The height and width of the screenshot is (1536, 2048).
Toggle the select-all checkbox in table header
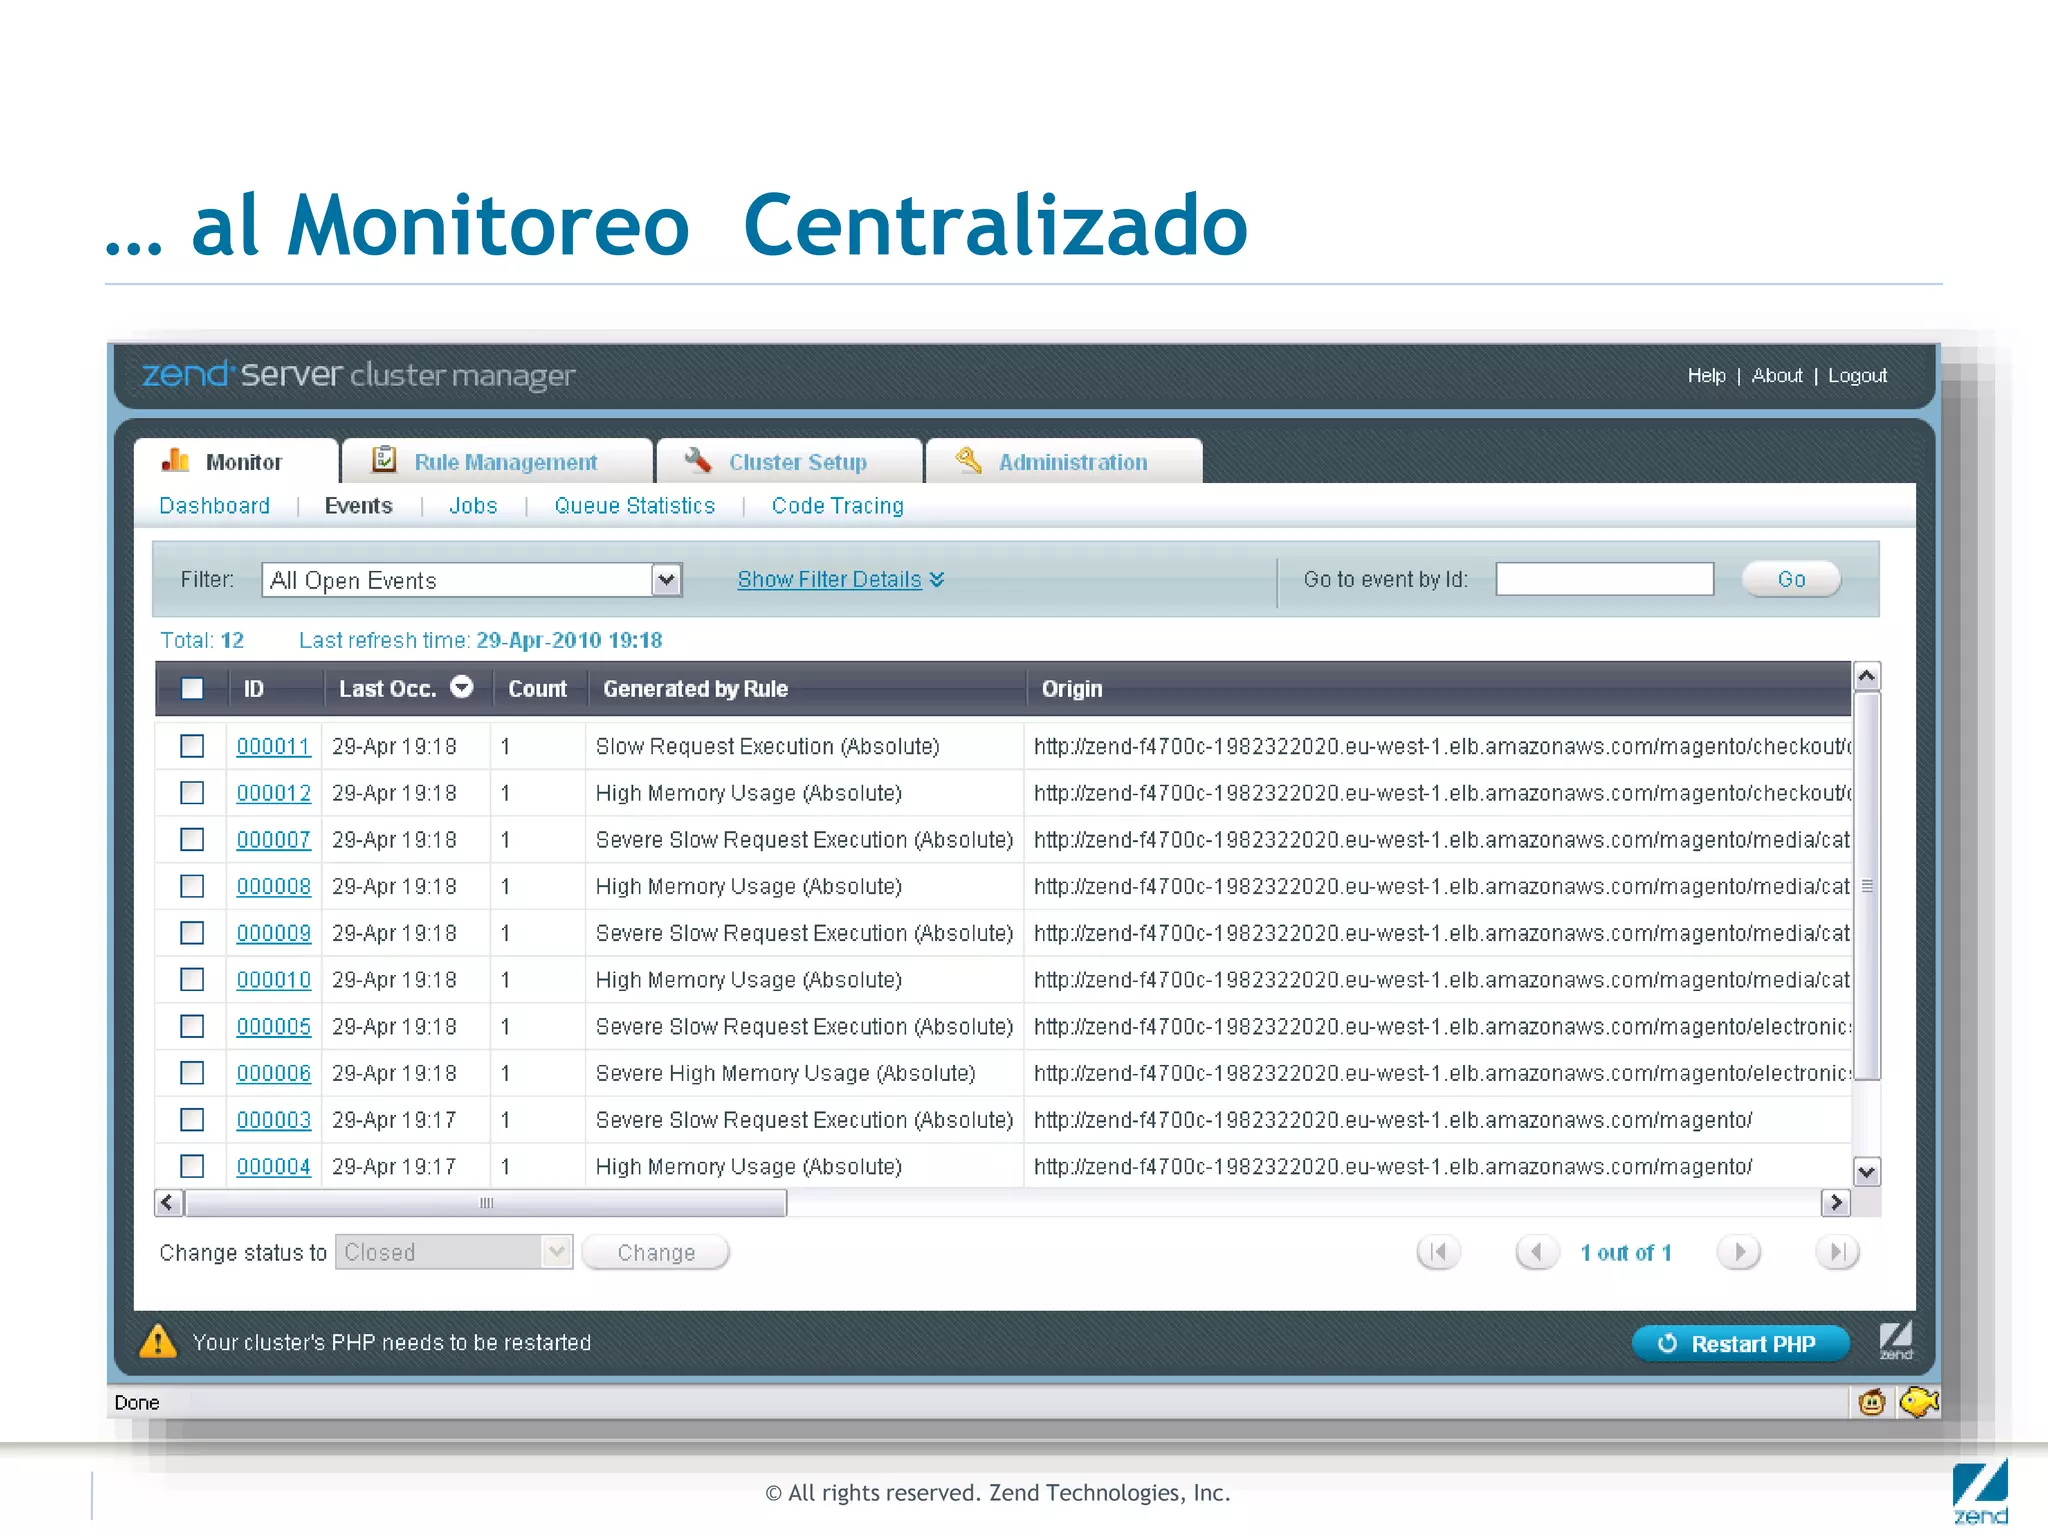(x=192, y=689)
